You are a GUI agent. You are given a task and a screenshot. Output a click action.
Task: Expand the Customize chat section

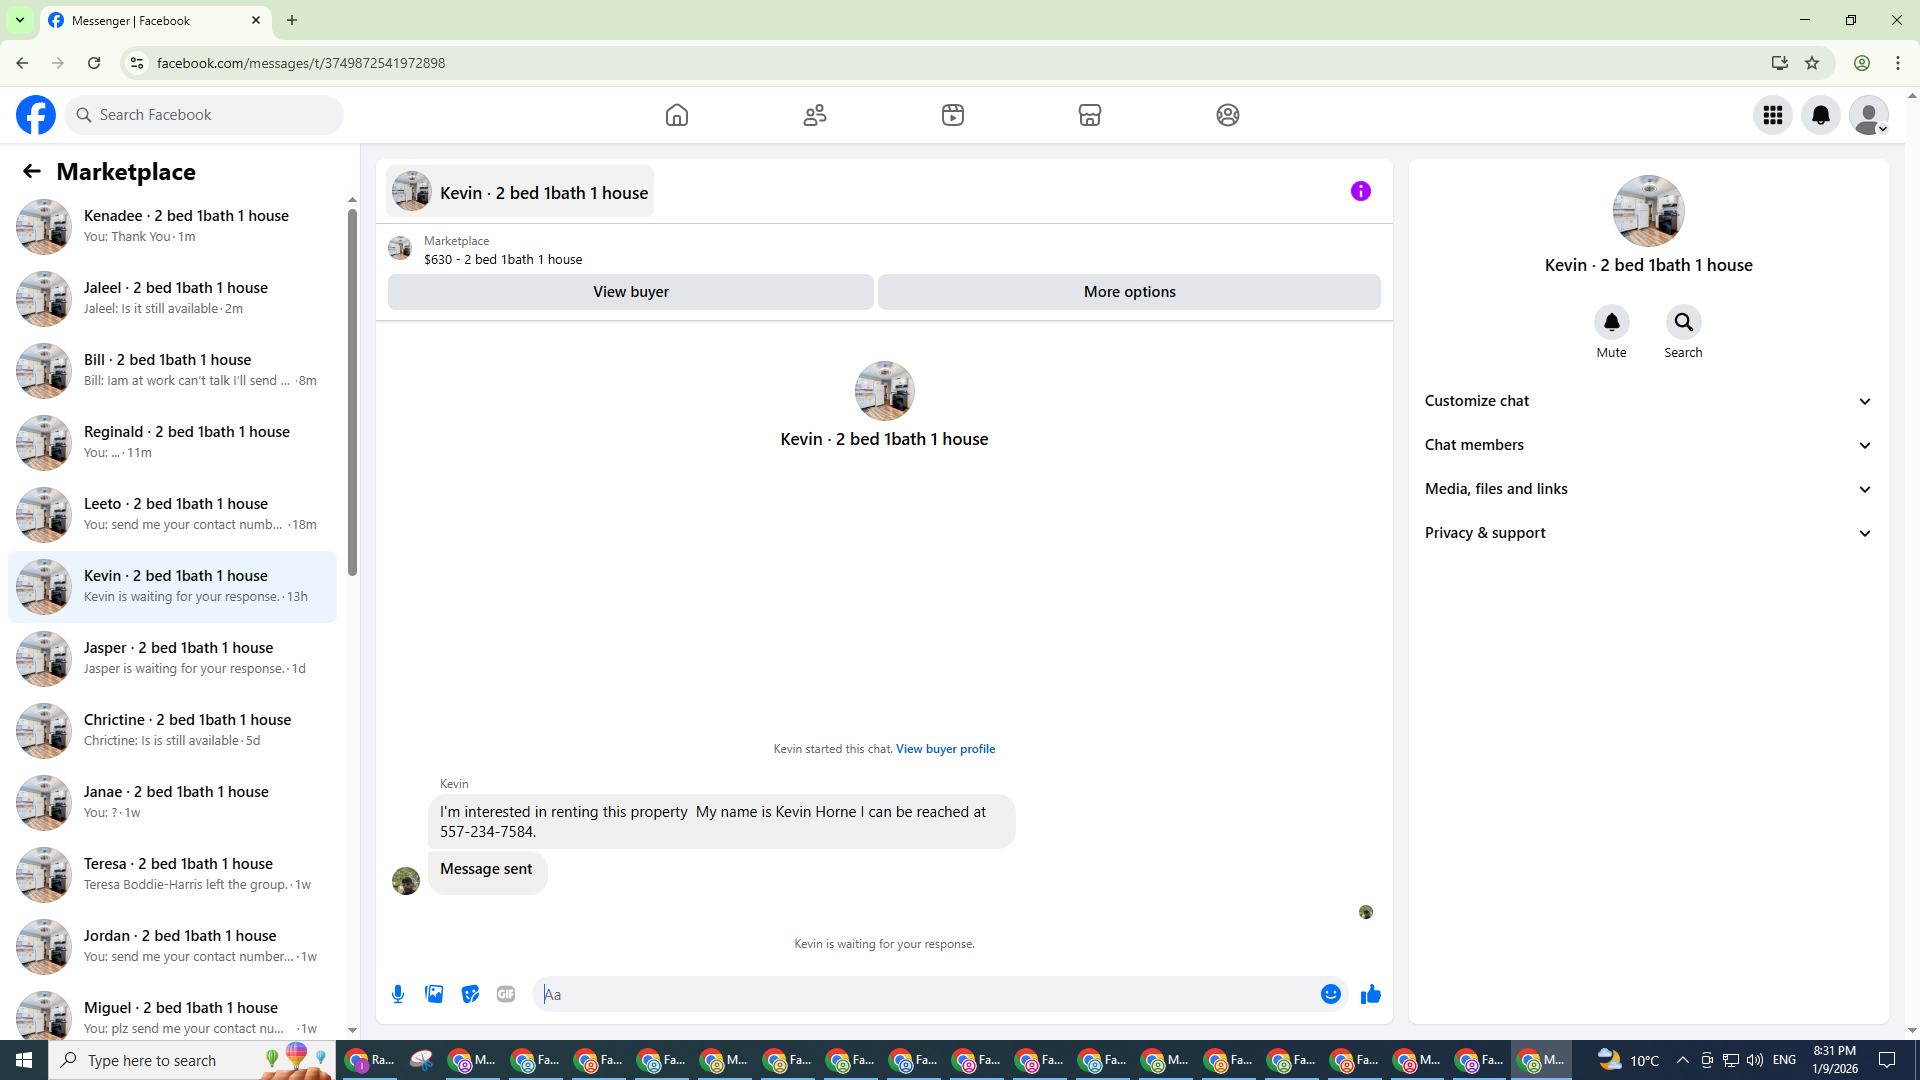coord(1647,401)
